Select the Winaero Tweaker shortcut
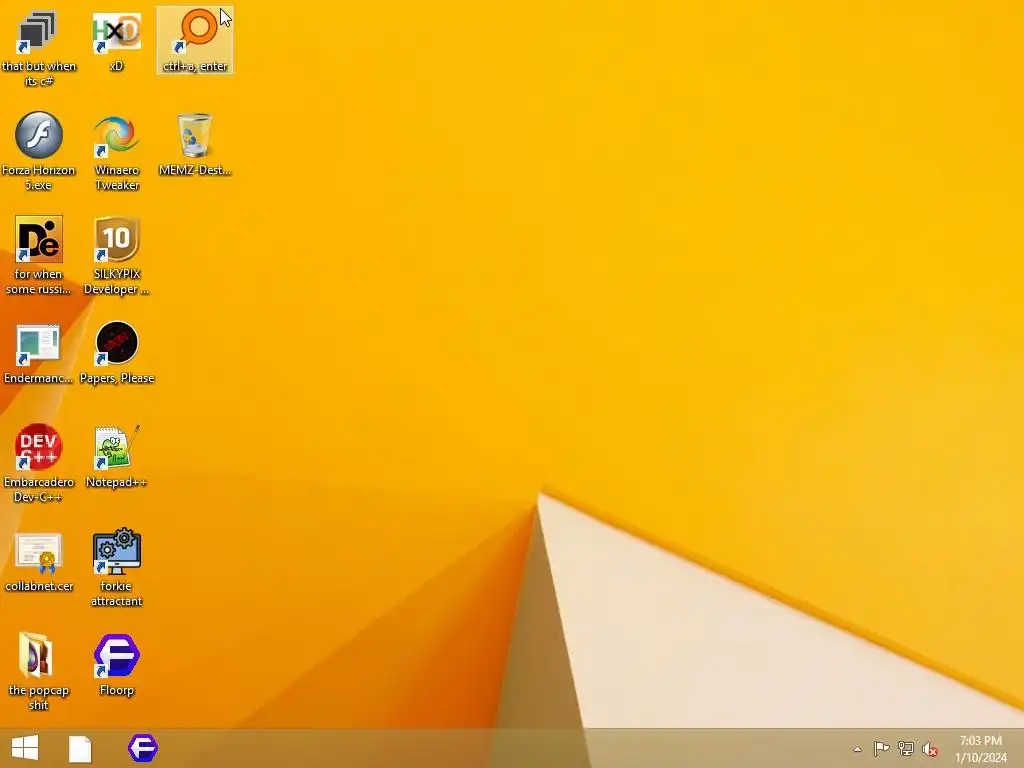This screenshot has height=768, width=1024. pos(116,152)
